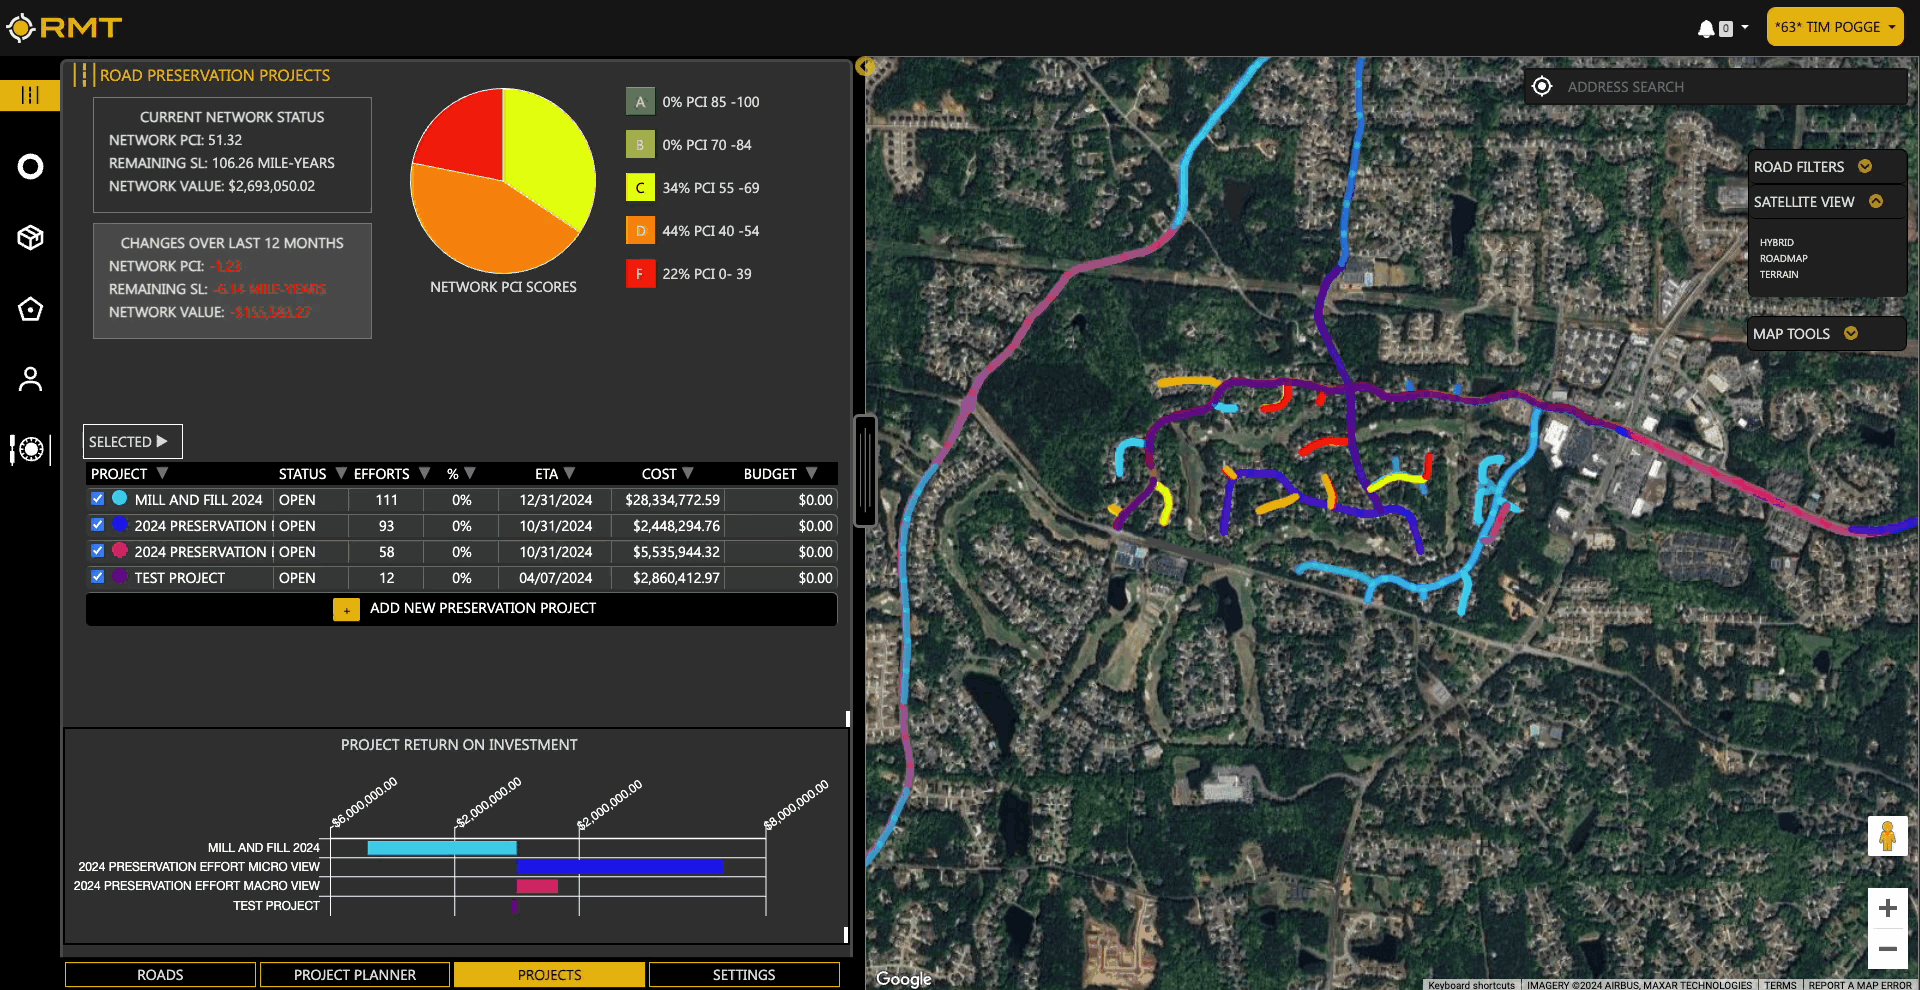Click the locate-me target icon in address search

(x=1542, y=87)
